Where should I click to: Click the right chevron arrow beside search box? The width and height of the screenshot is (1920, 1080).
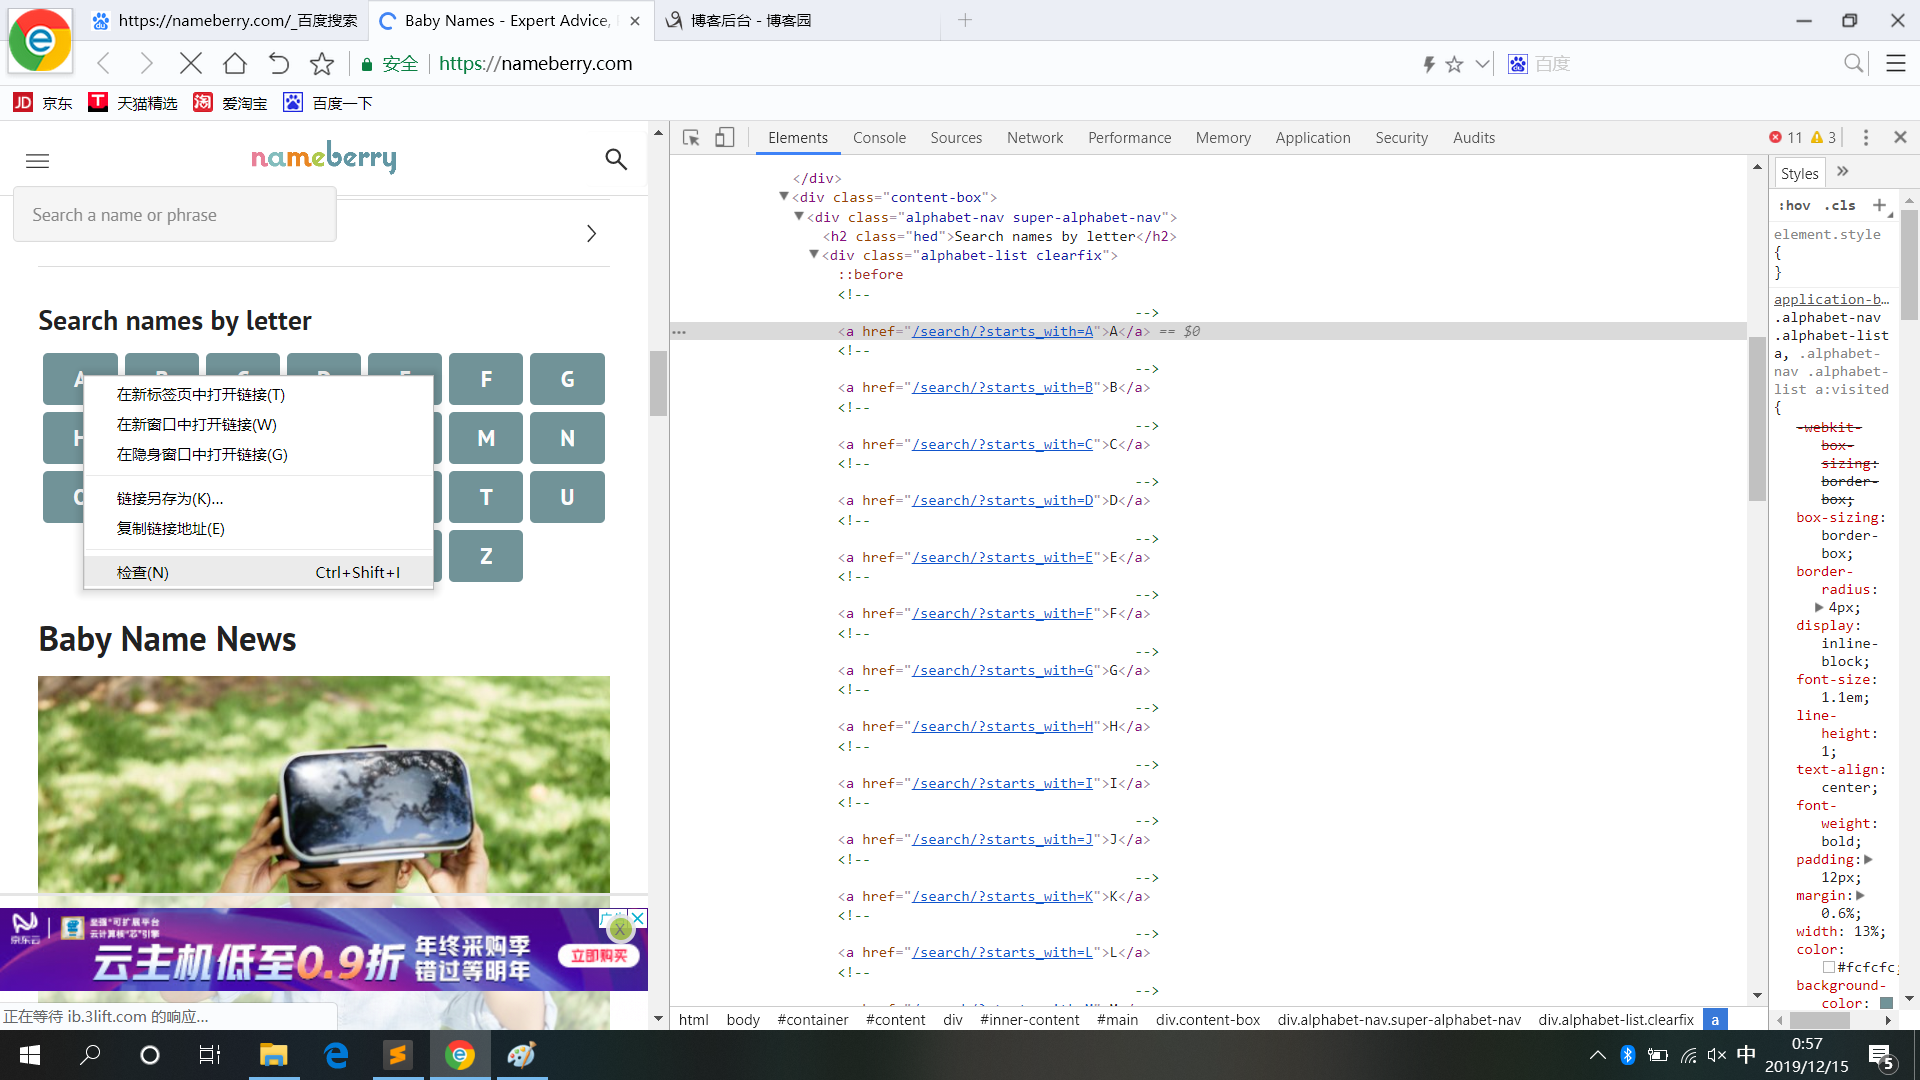[x=591, y=233]
